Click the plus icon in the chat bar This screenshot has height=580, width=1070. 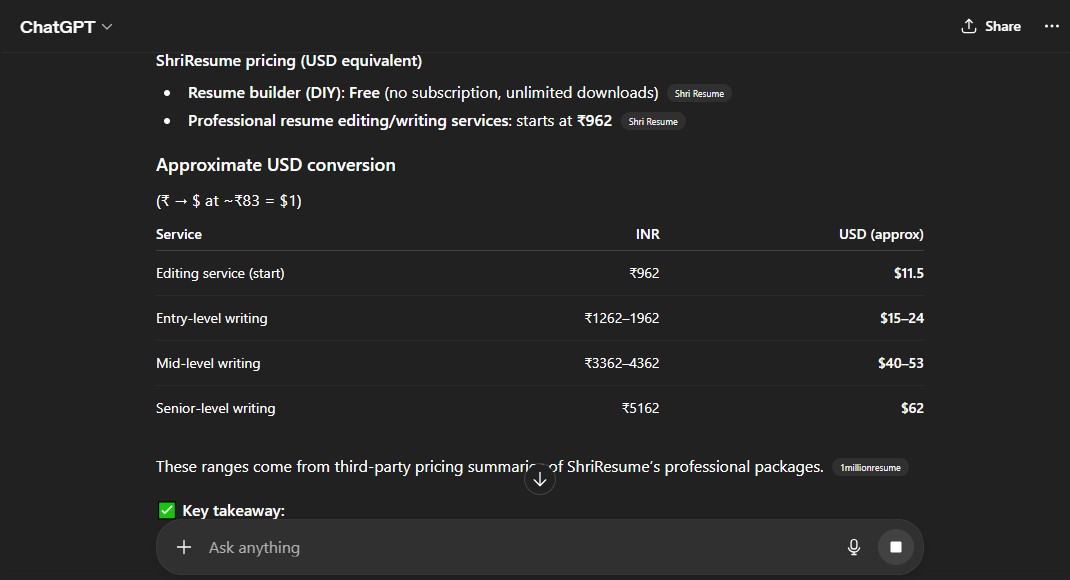[183, 547]
